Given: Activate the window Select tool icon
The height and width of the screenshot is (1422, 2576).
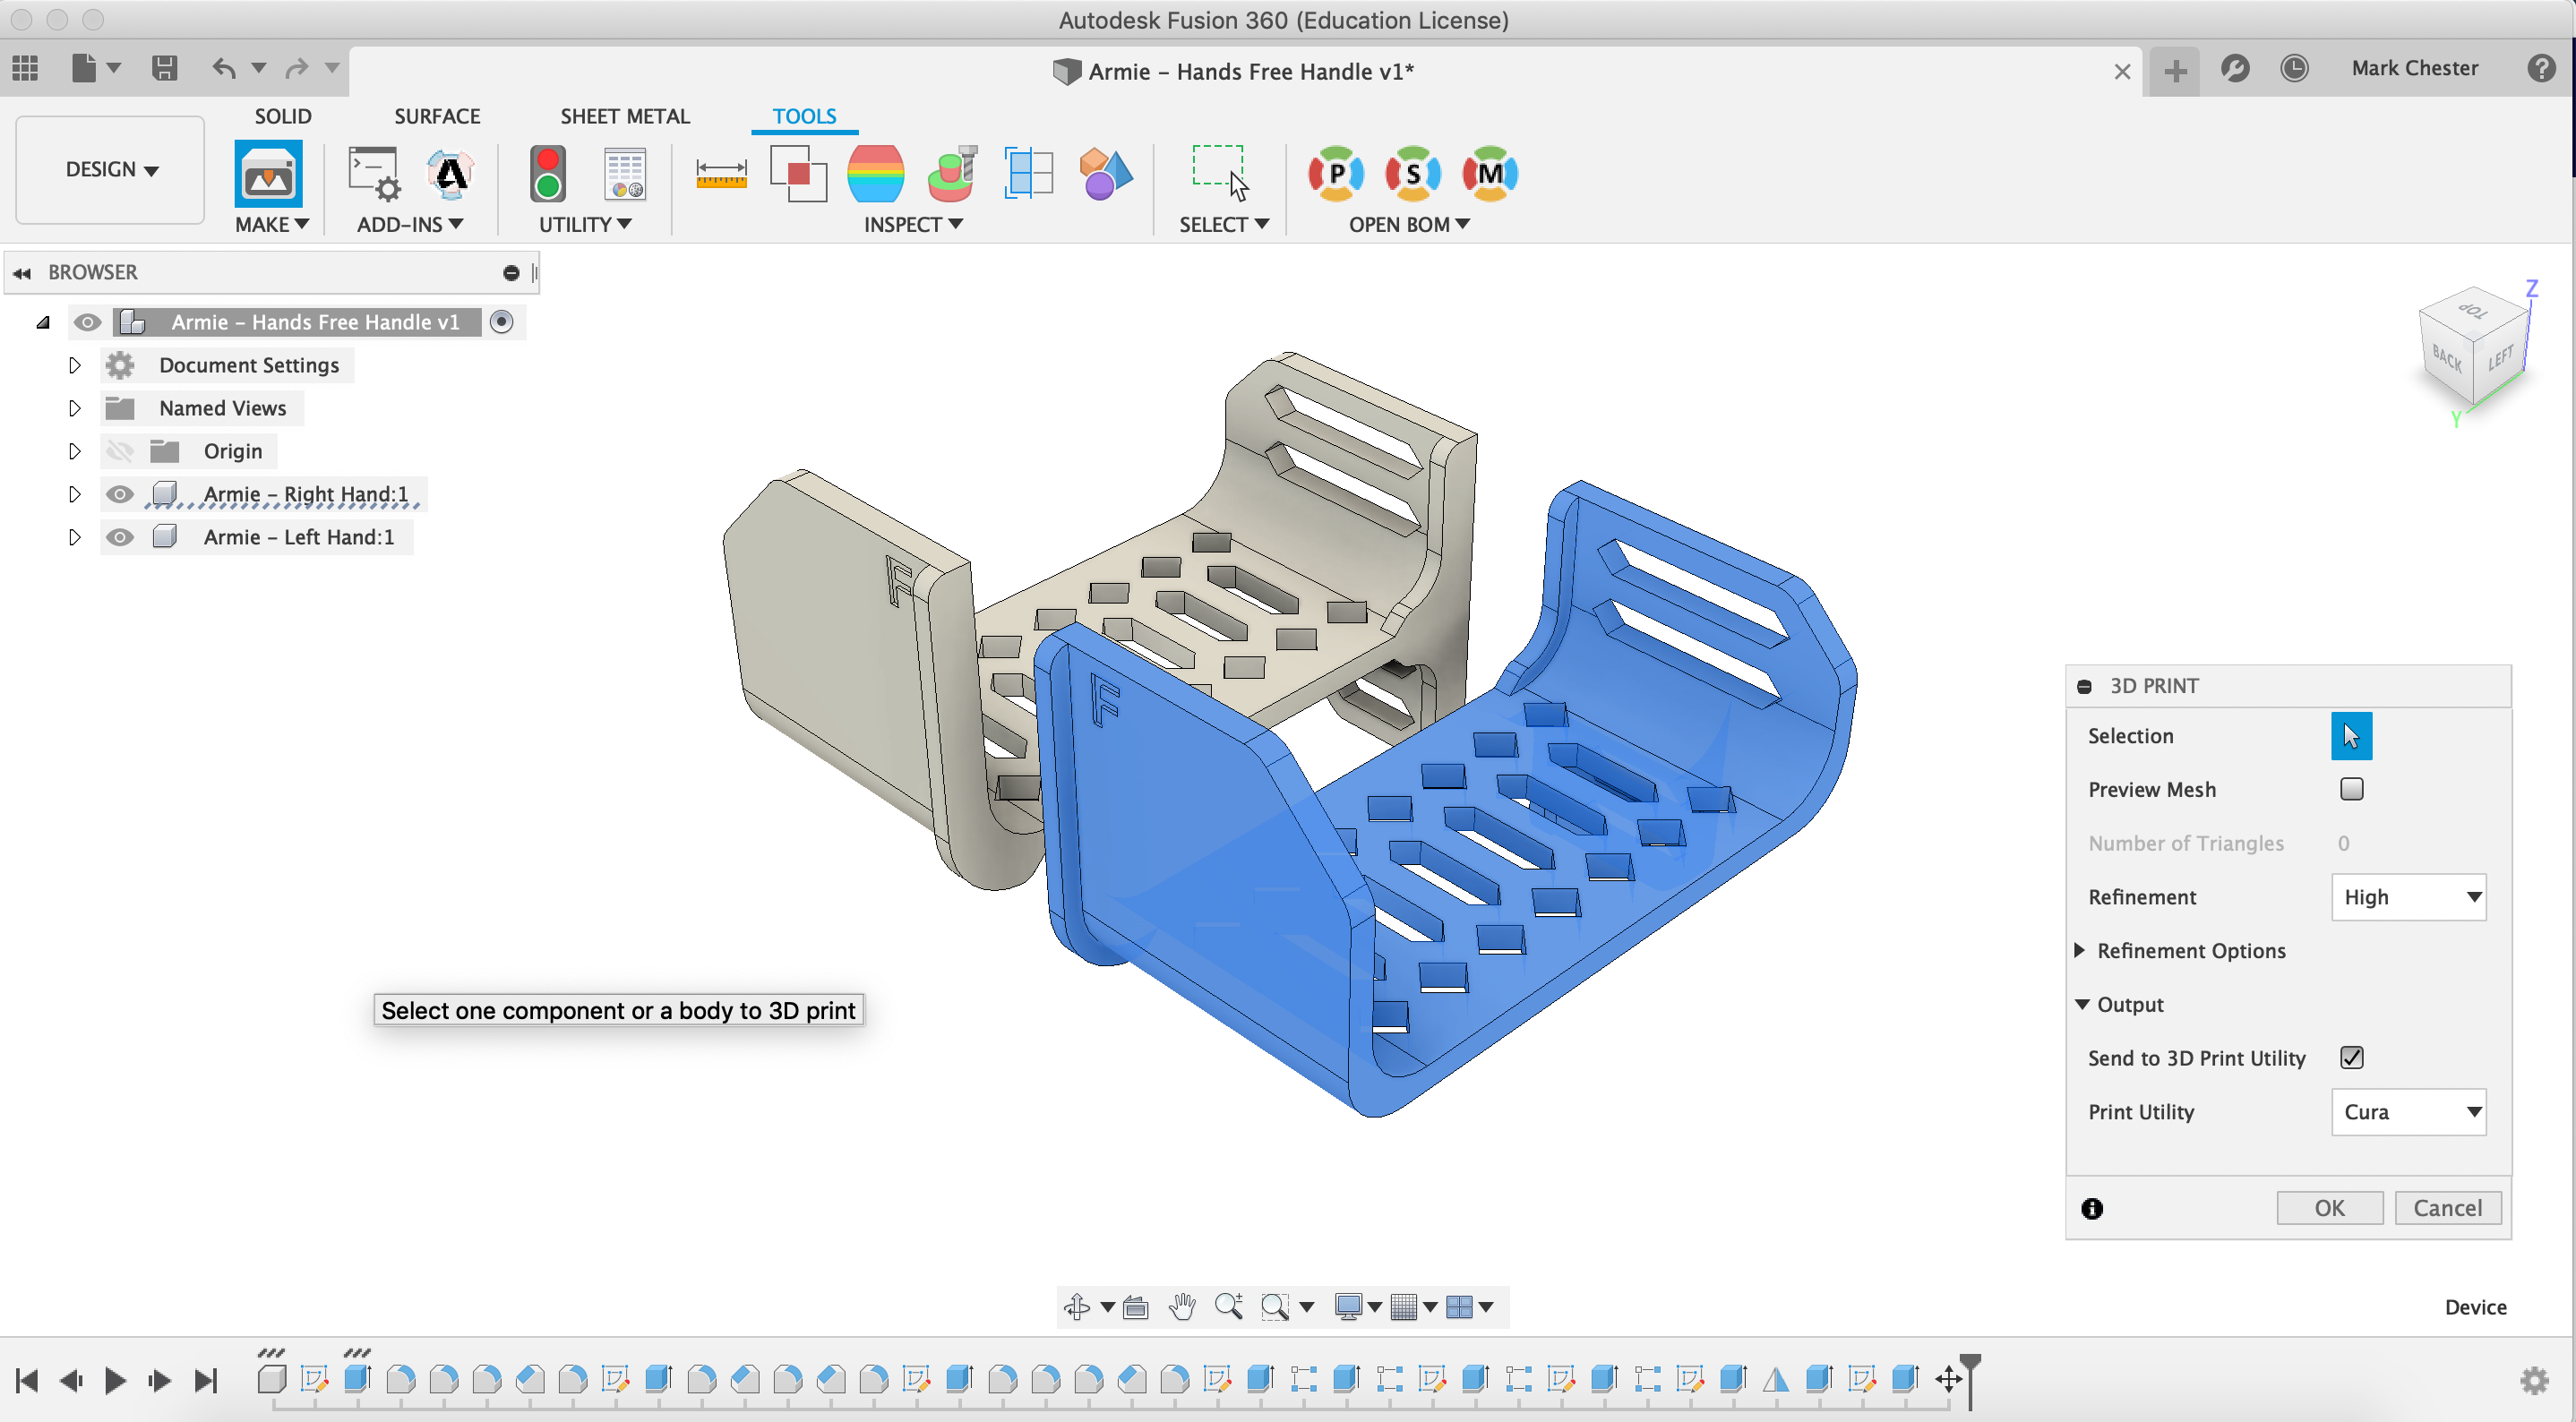Looking at the screenshot, I should pos(1221,175).
